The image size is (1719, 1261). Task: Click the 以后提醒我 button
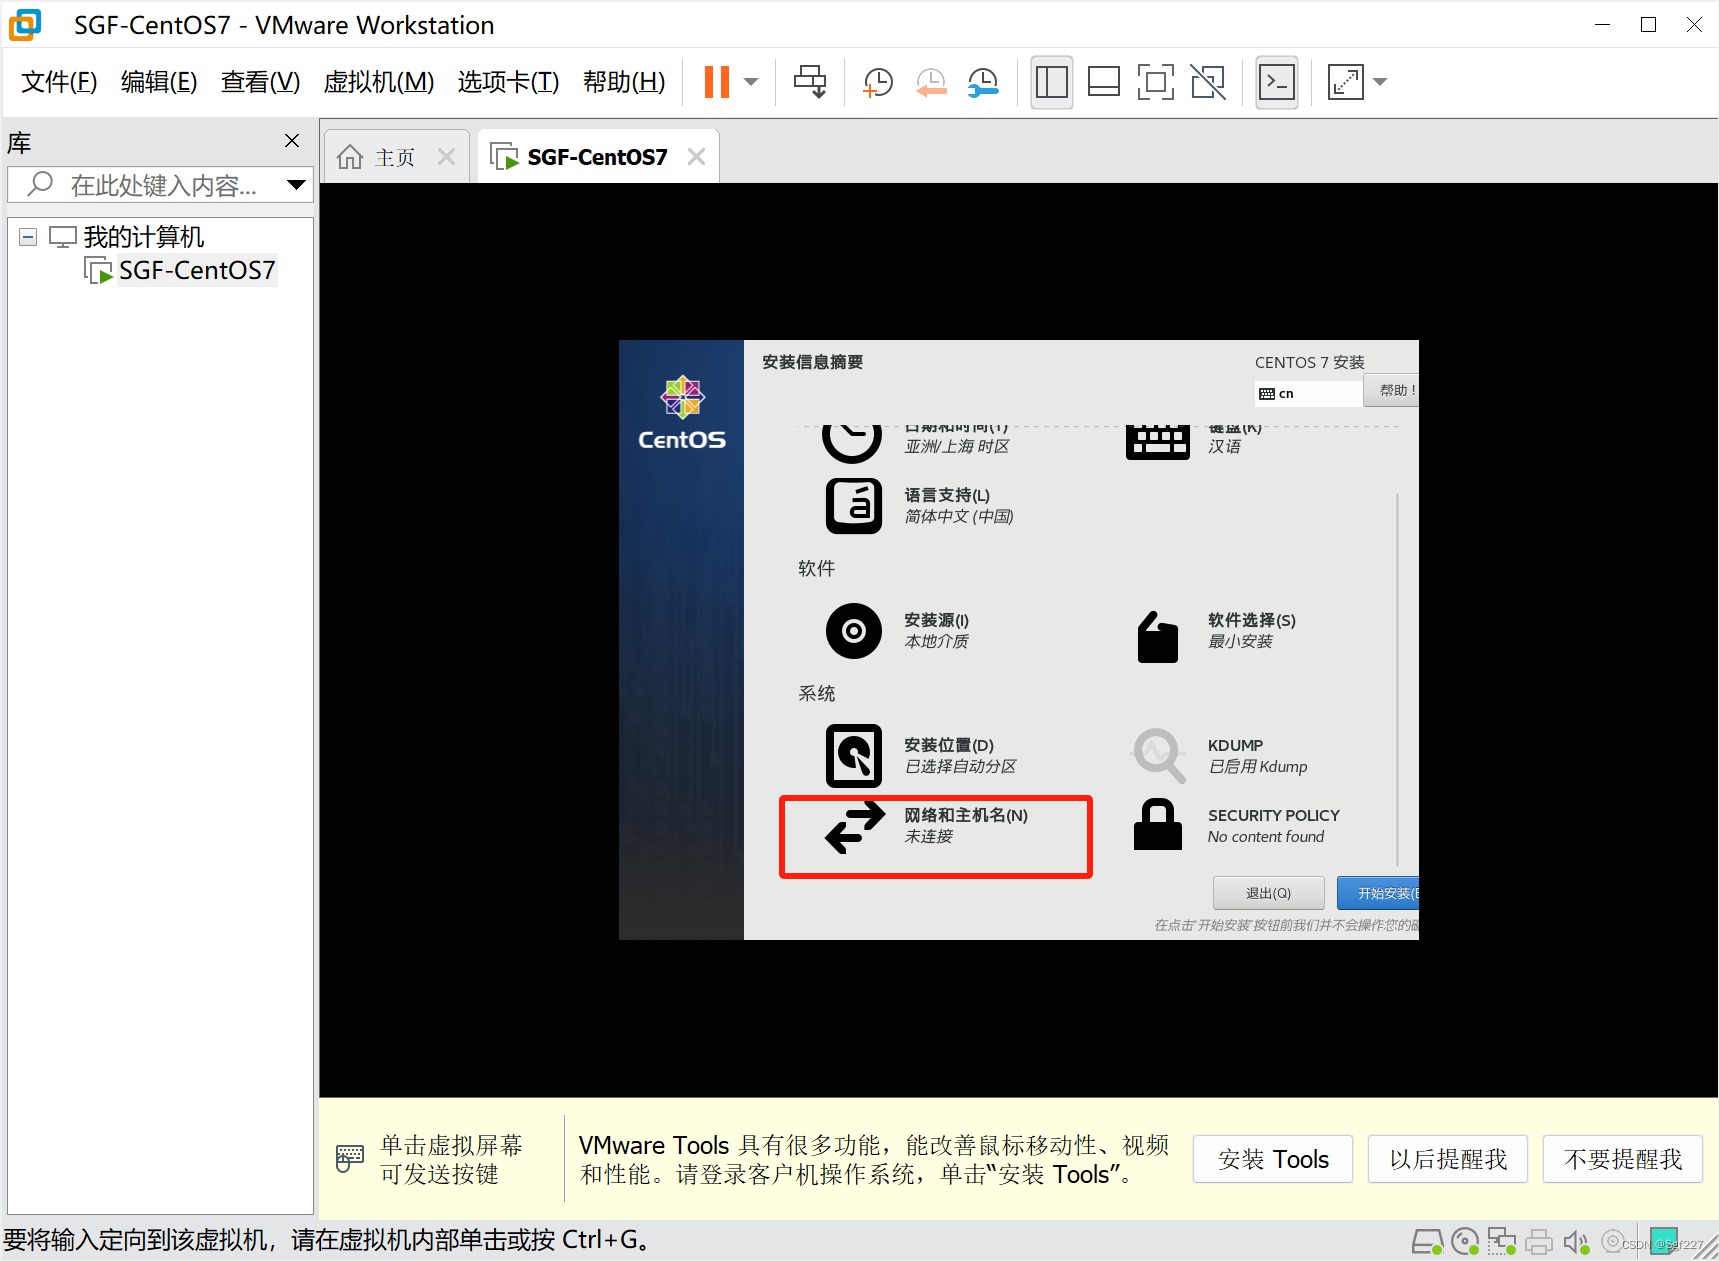click(1447, 1159)
